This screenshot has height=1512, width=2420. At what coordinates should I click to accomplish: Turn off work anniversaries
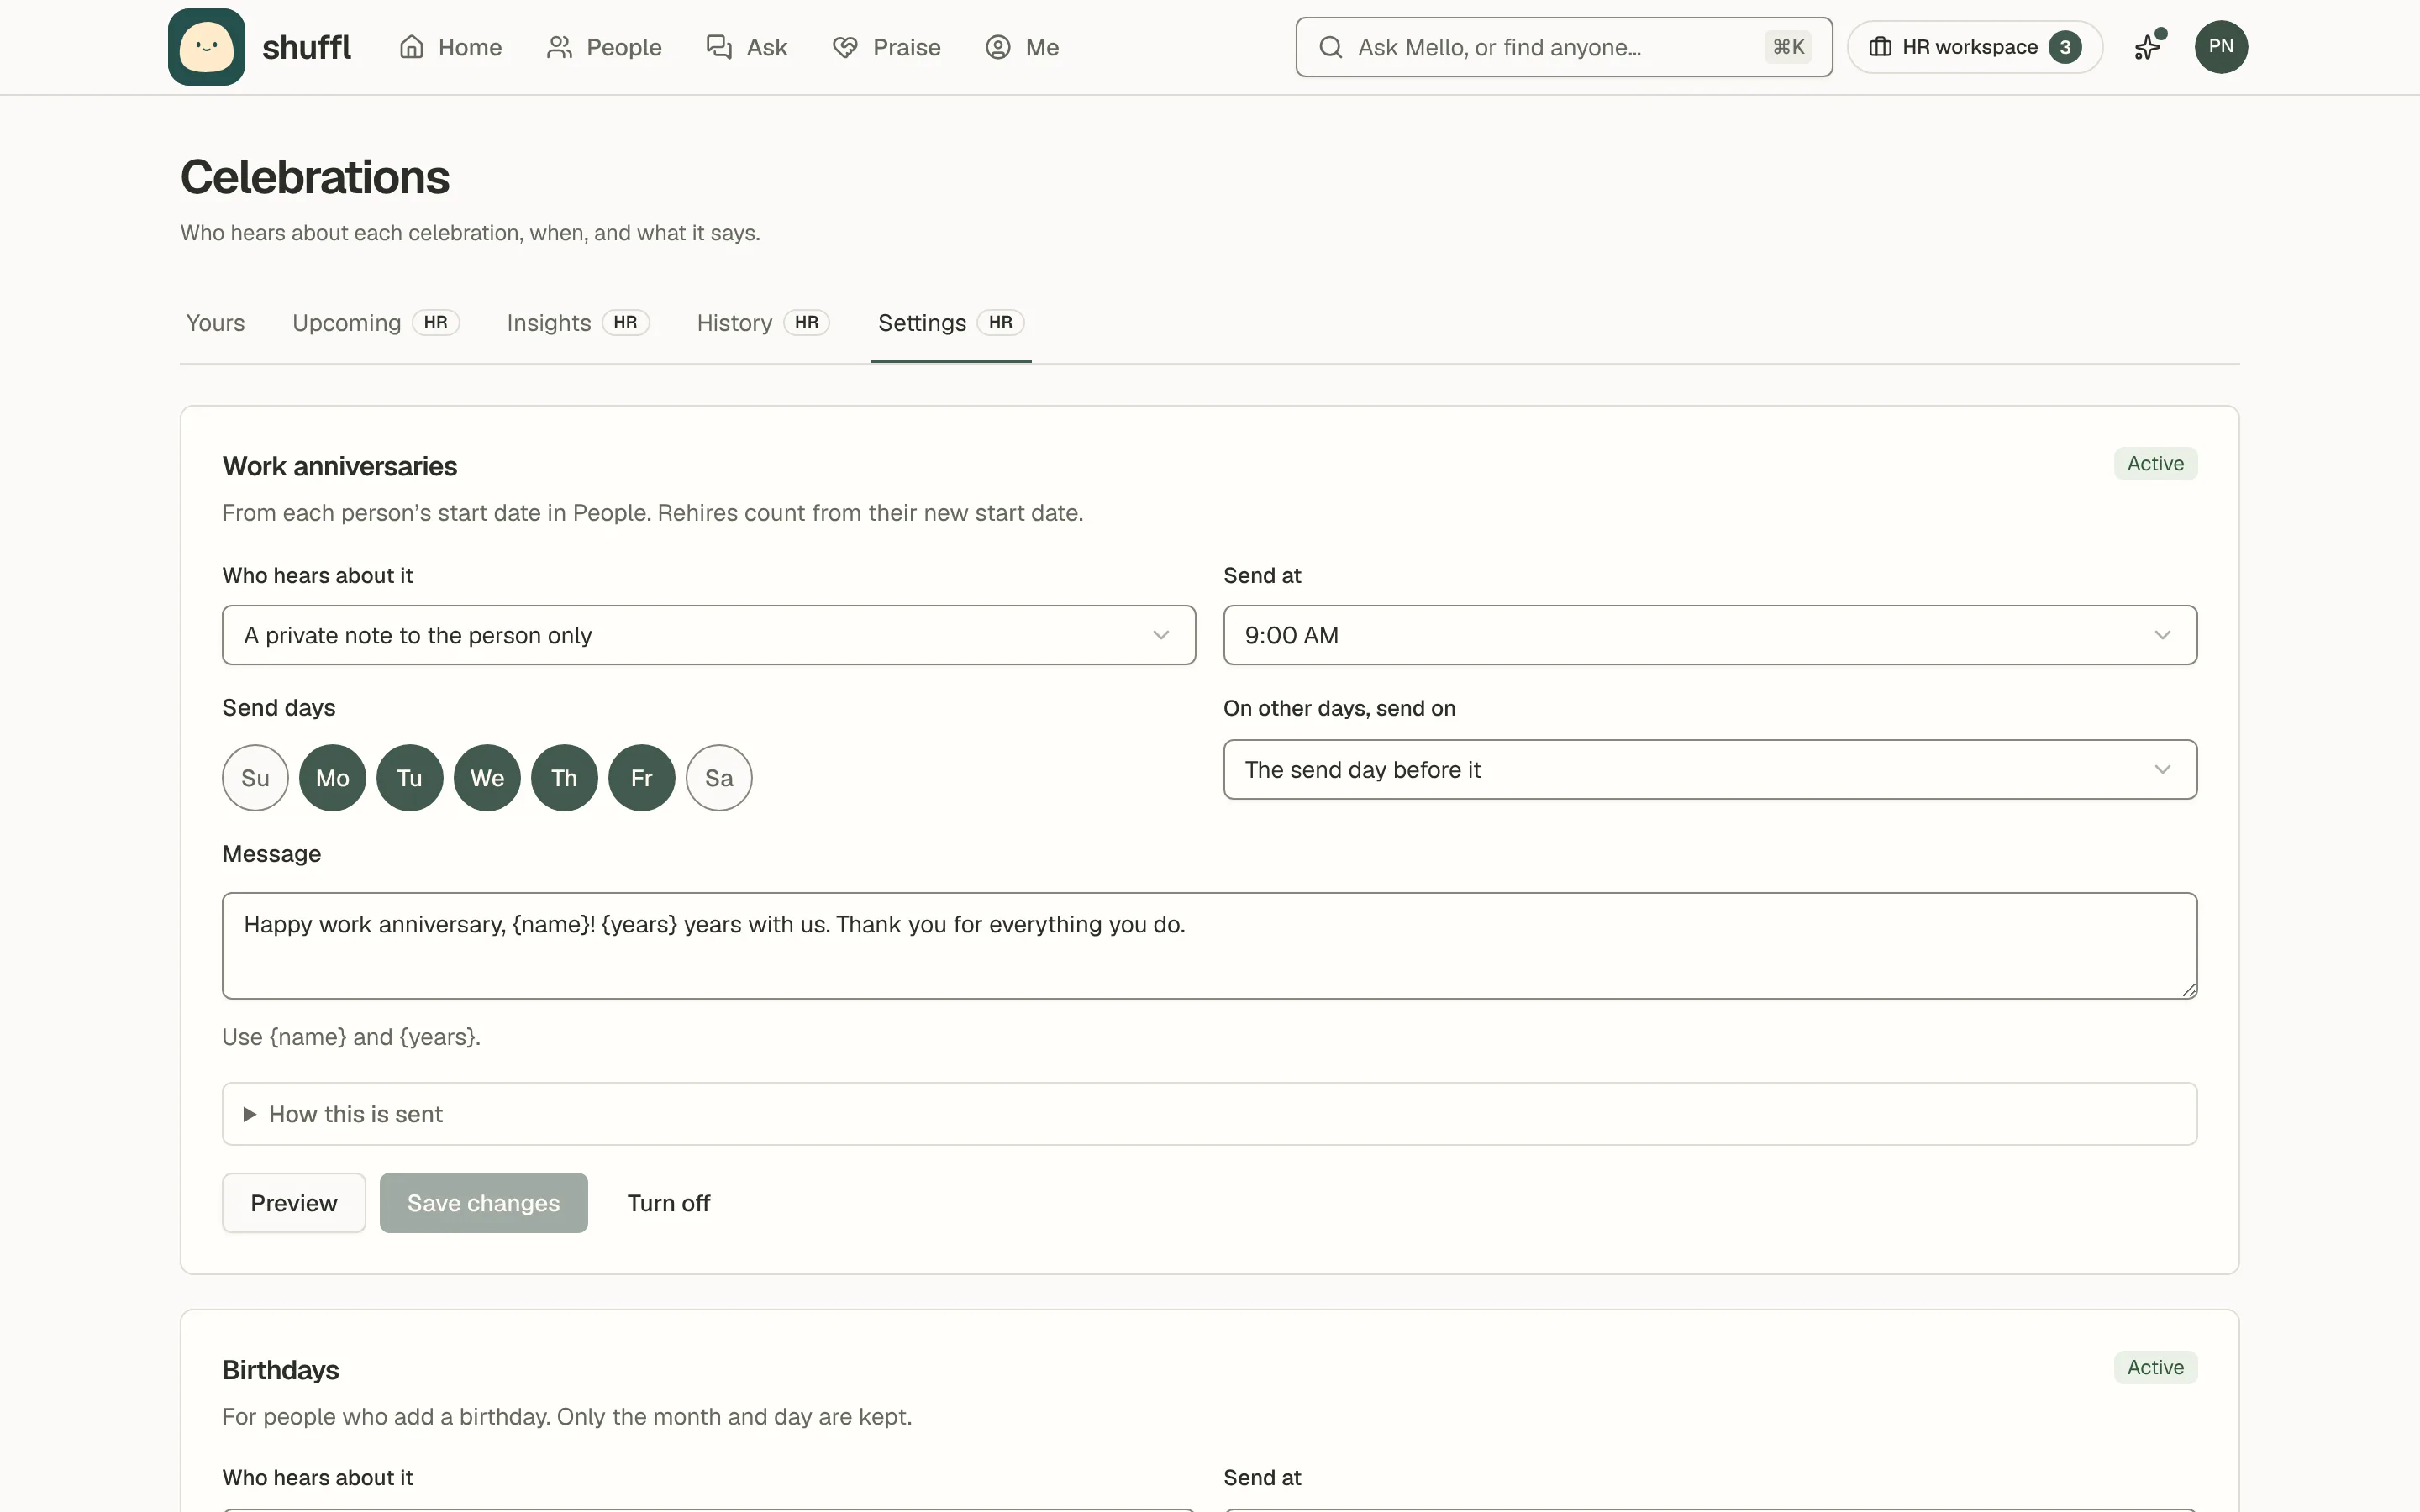(x=668, y=1203)
